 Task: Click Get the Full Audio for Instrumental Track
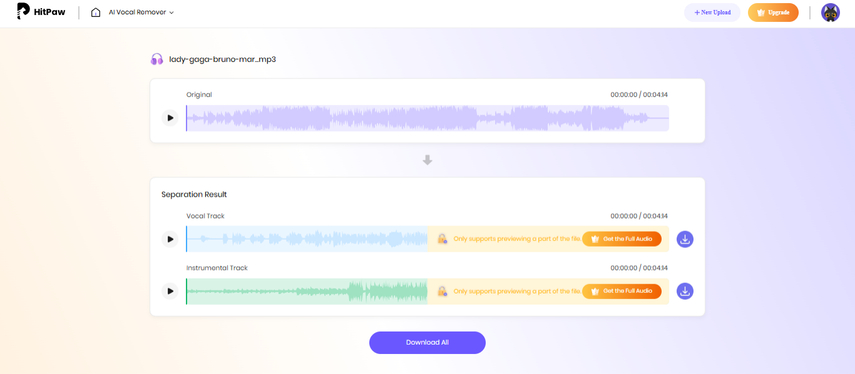click(x=622, y=291)
